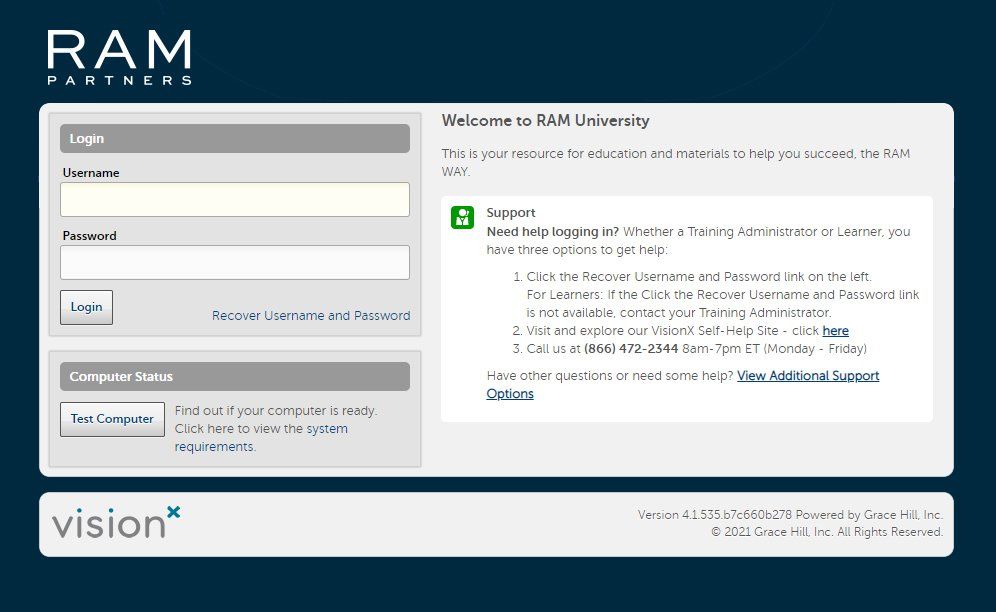Open the Recover Username and Password link
Image resolution: width=996 pixels, height=612 pixels.
[x=310, y=315]
